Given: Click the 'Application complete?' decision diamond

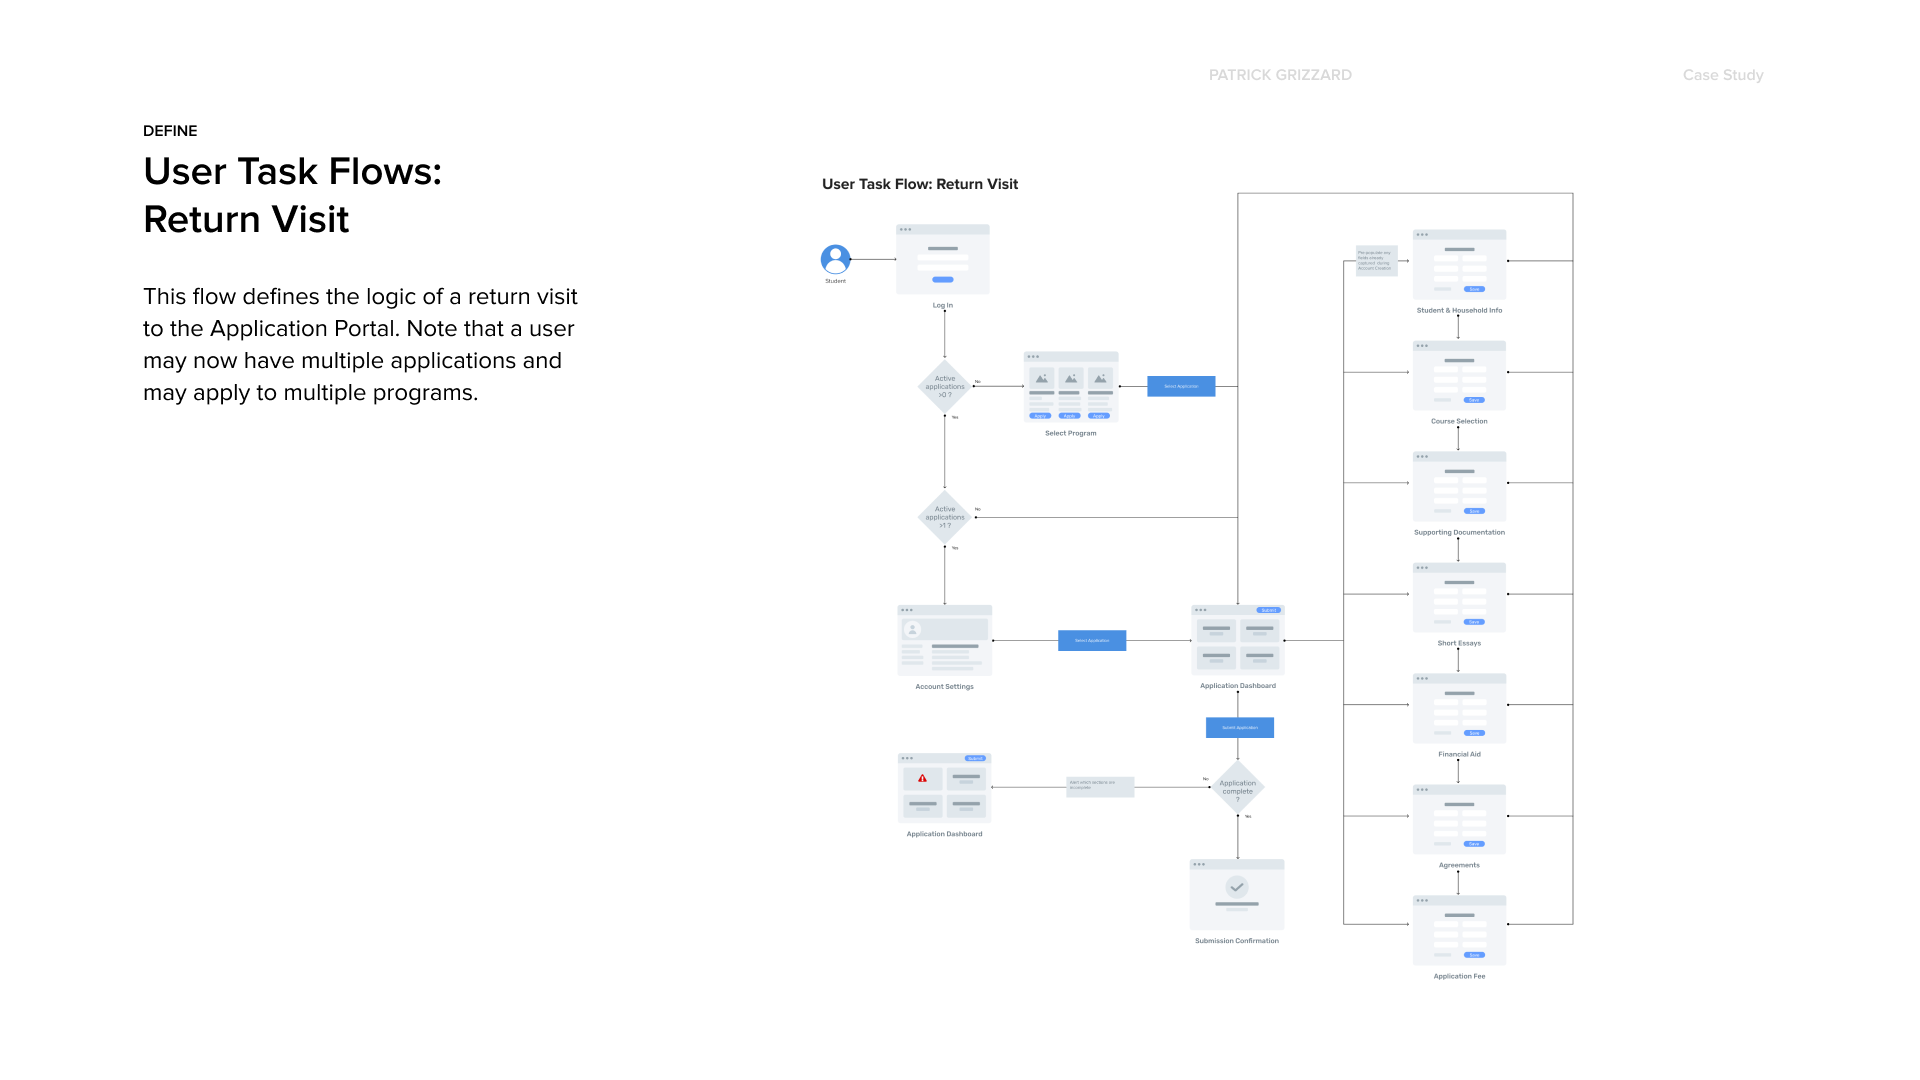Looking at the screenshot, I should tap(1237, 788).
